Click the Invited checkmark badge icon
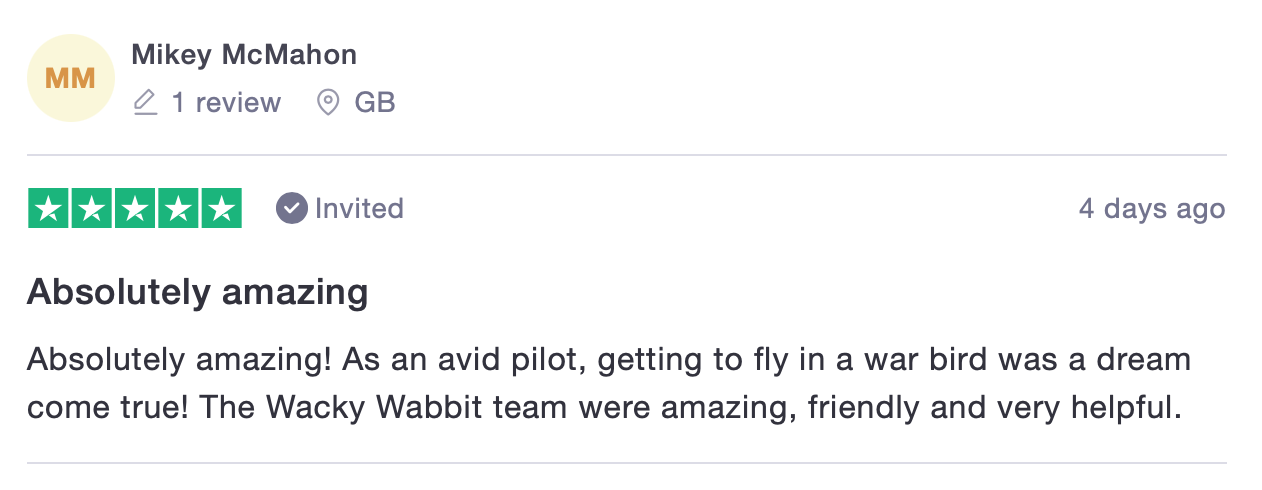The height and width of the screenshot is (490, 1262). [291, 208]
